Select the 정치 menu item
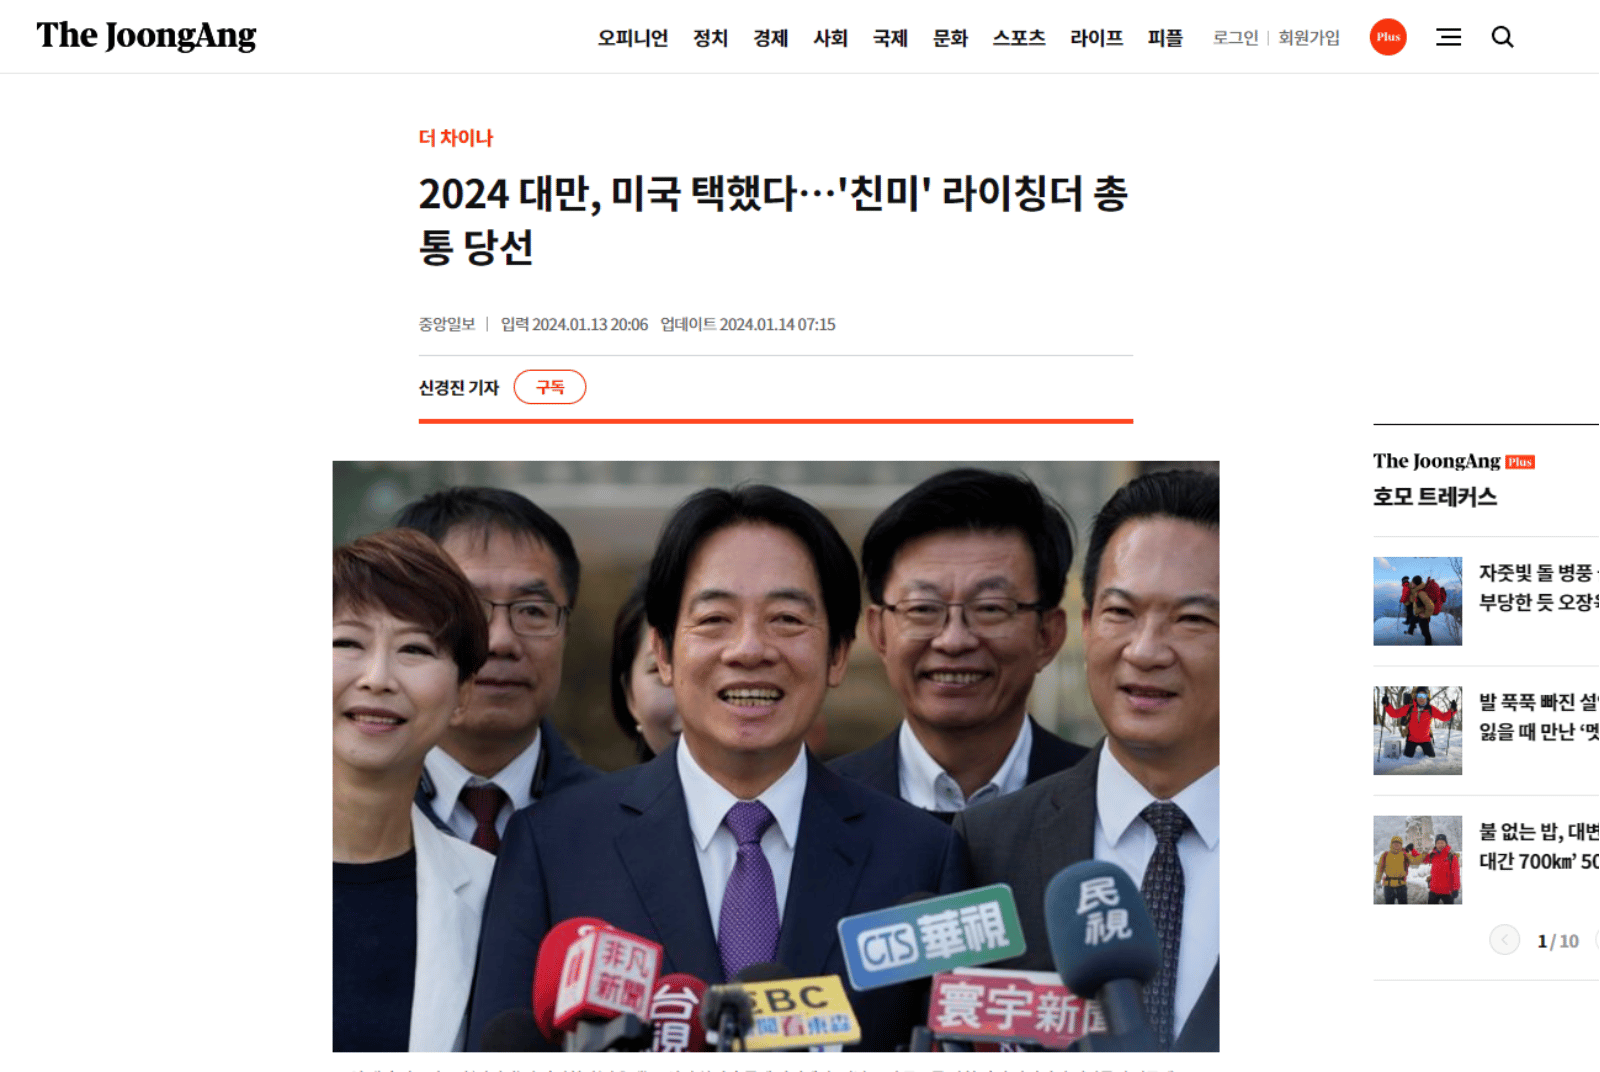This screenshot has height=1072, width=1600. 710,38
